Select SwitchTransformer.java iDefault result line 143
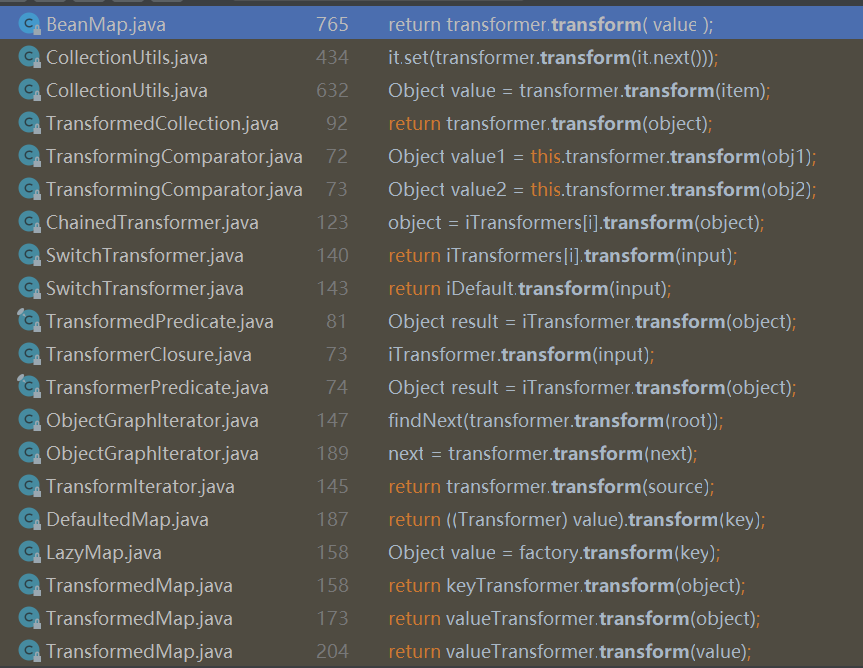 coord(145,289)
